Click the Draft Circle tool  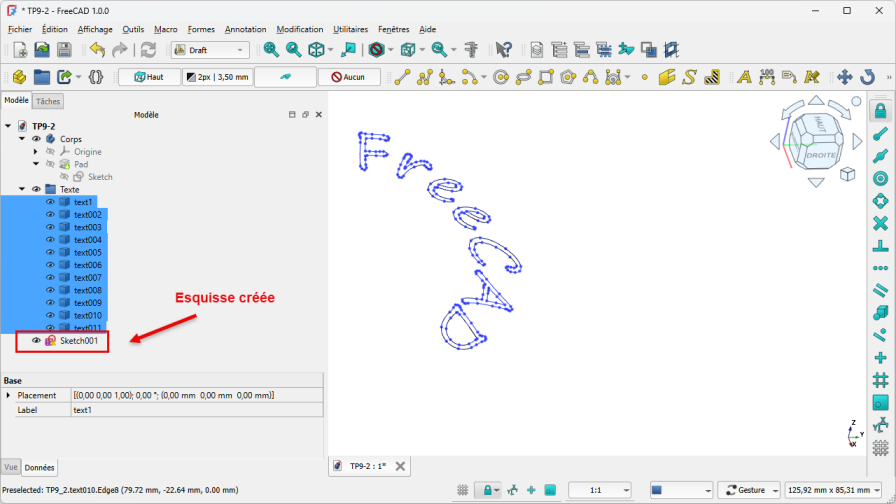(x=501, y=77)
